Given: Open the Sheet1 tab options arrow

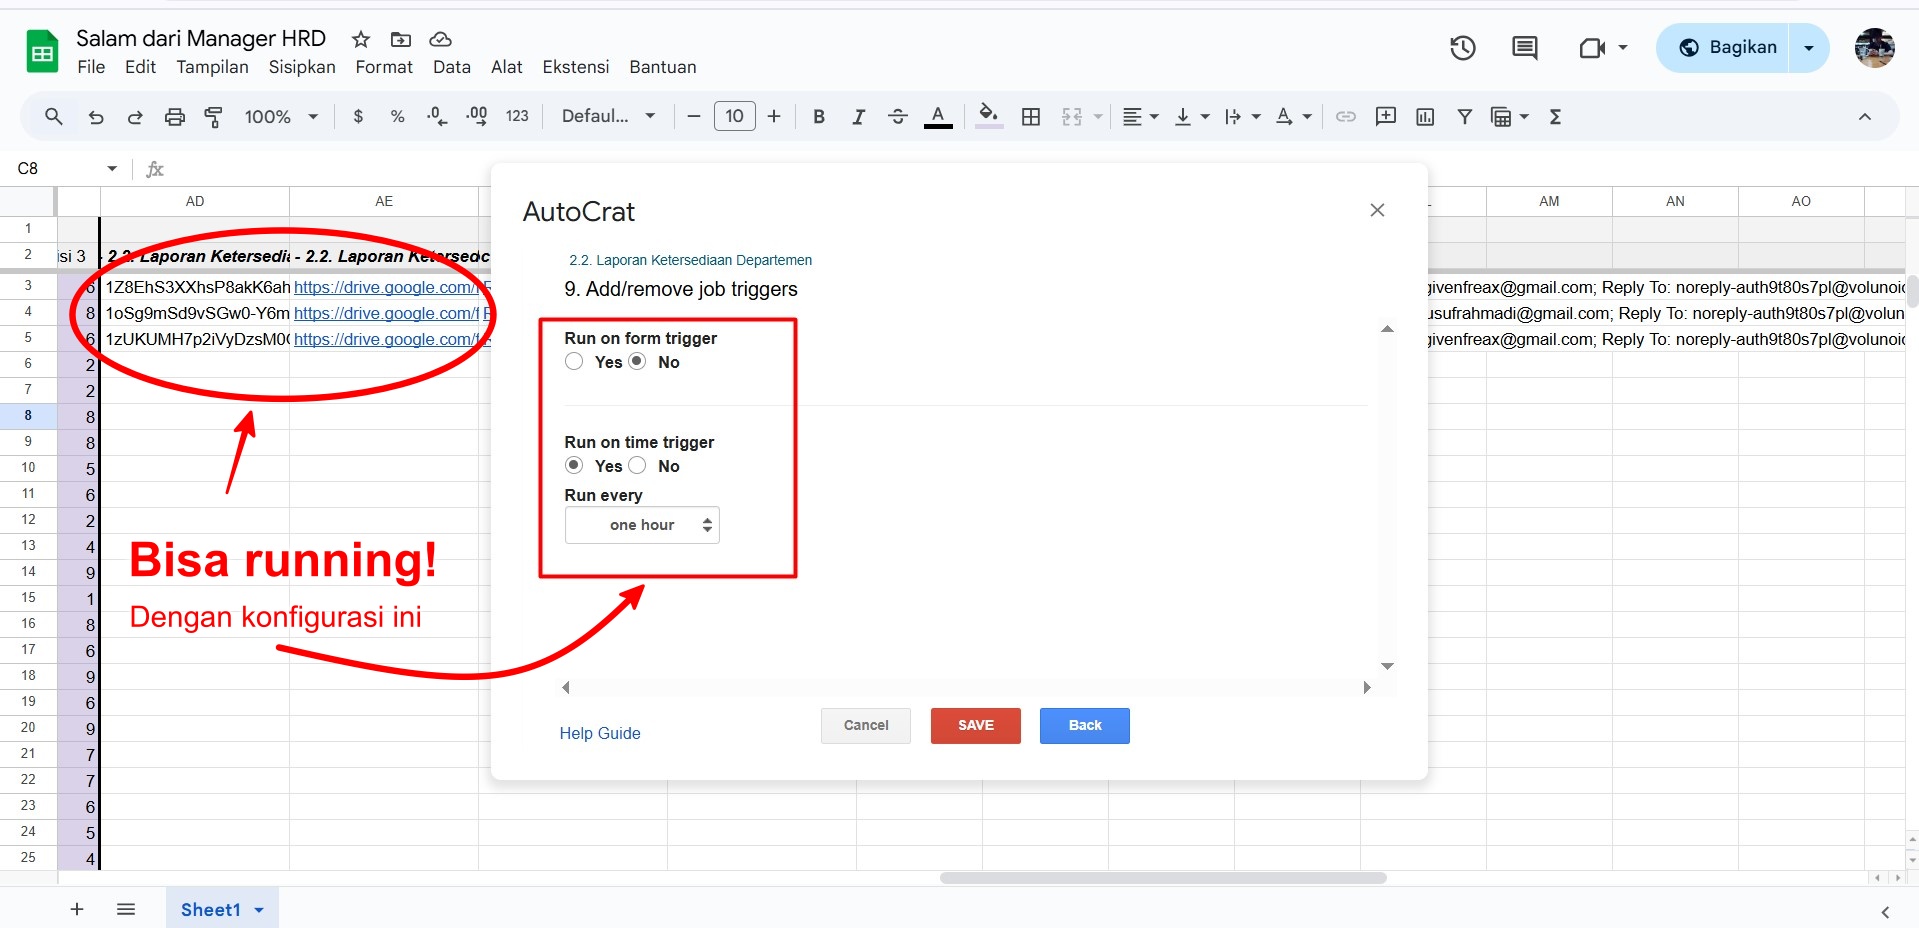Looking at the screenshot, I should (259, 910).
